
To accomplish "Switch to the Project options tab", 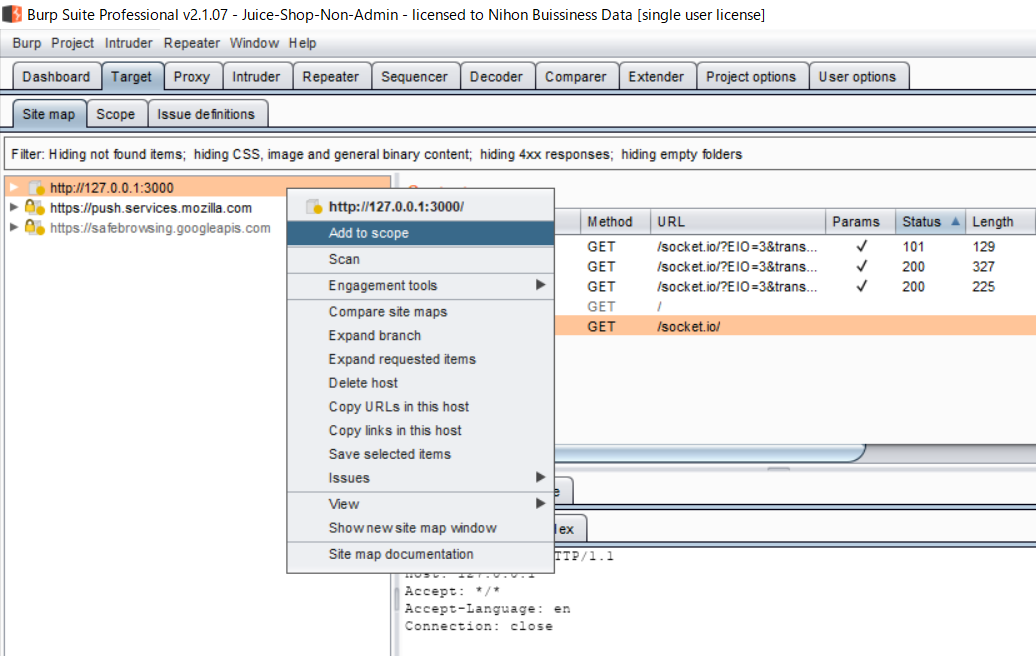I will pos(751,77).
